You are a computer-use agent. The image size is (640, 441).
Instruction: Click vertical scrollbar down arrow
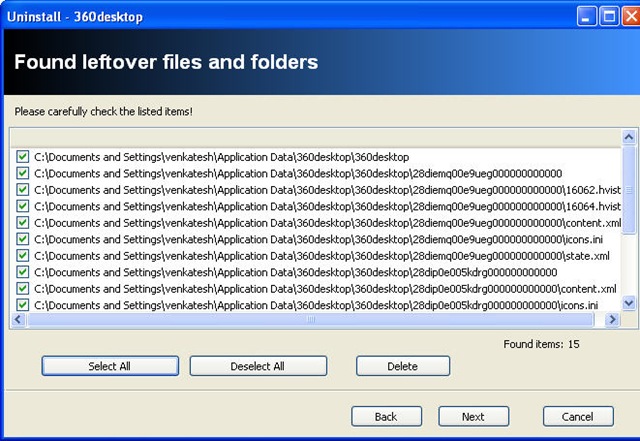pos(629,303)
